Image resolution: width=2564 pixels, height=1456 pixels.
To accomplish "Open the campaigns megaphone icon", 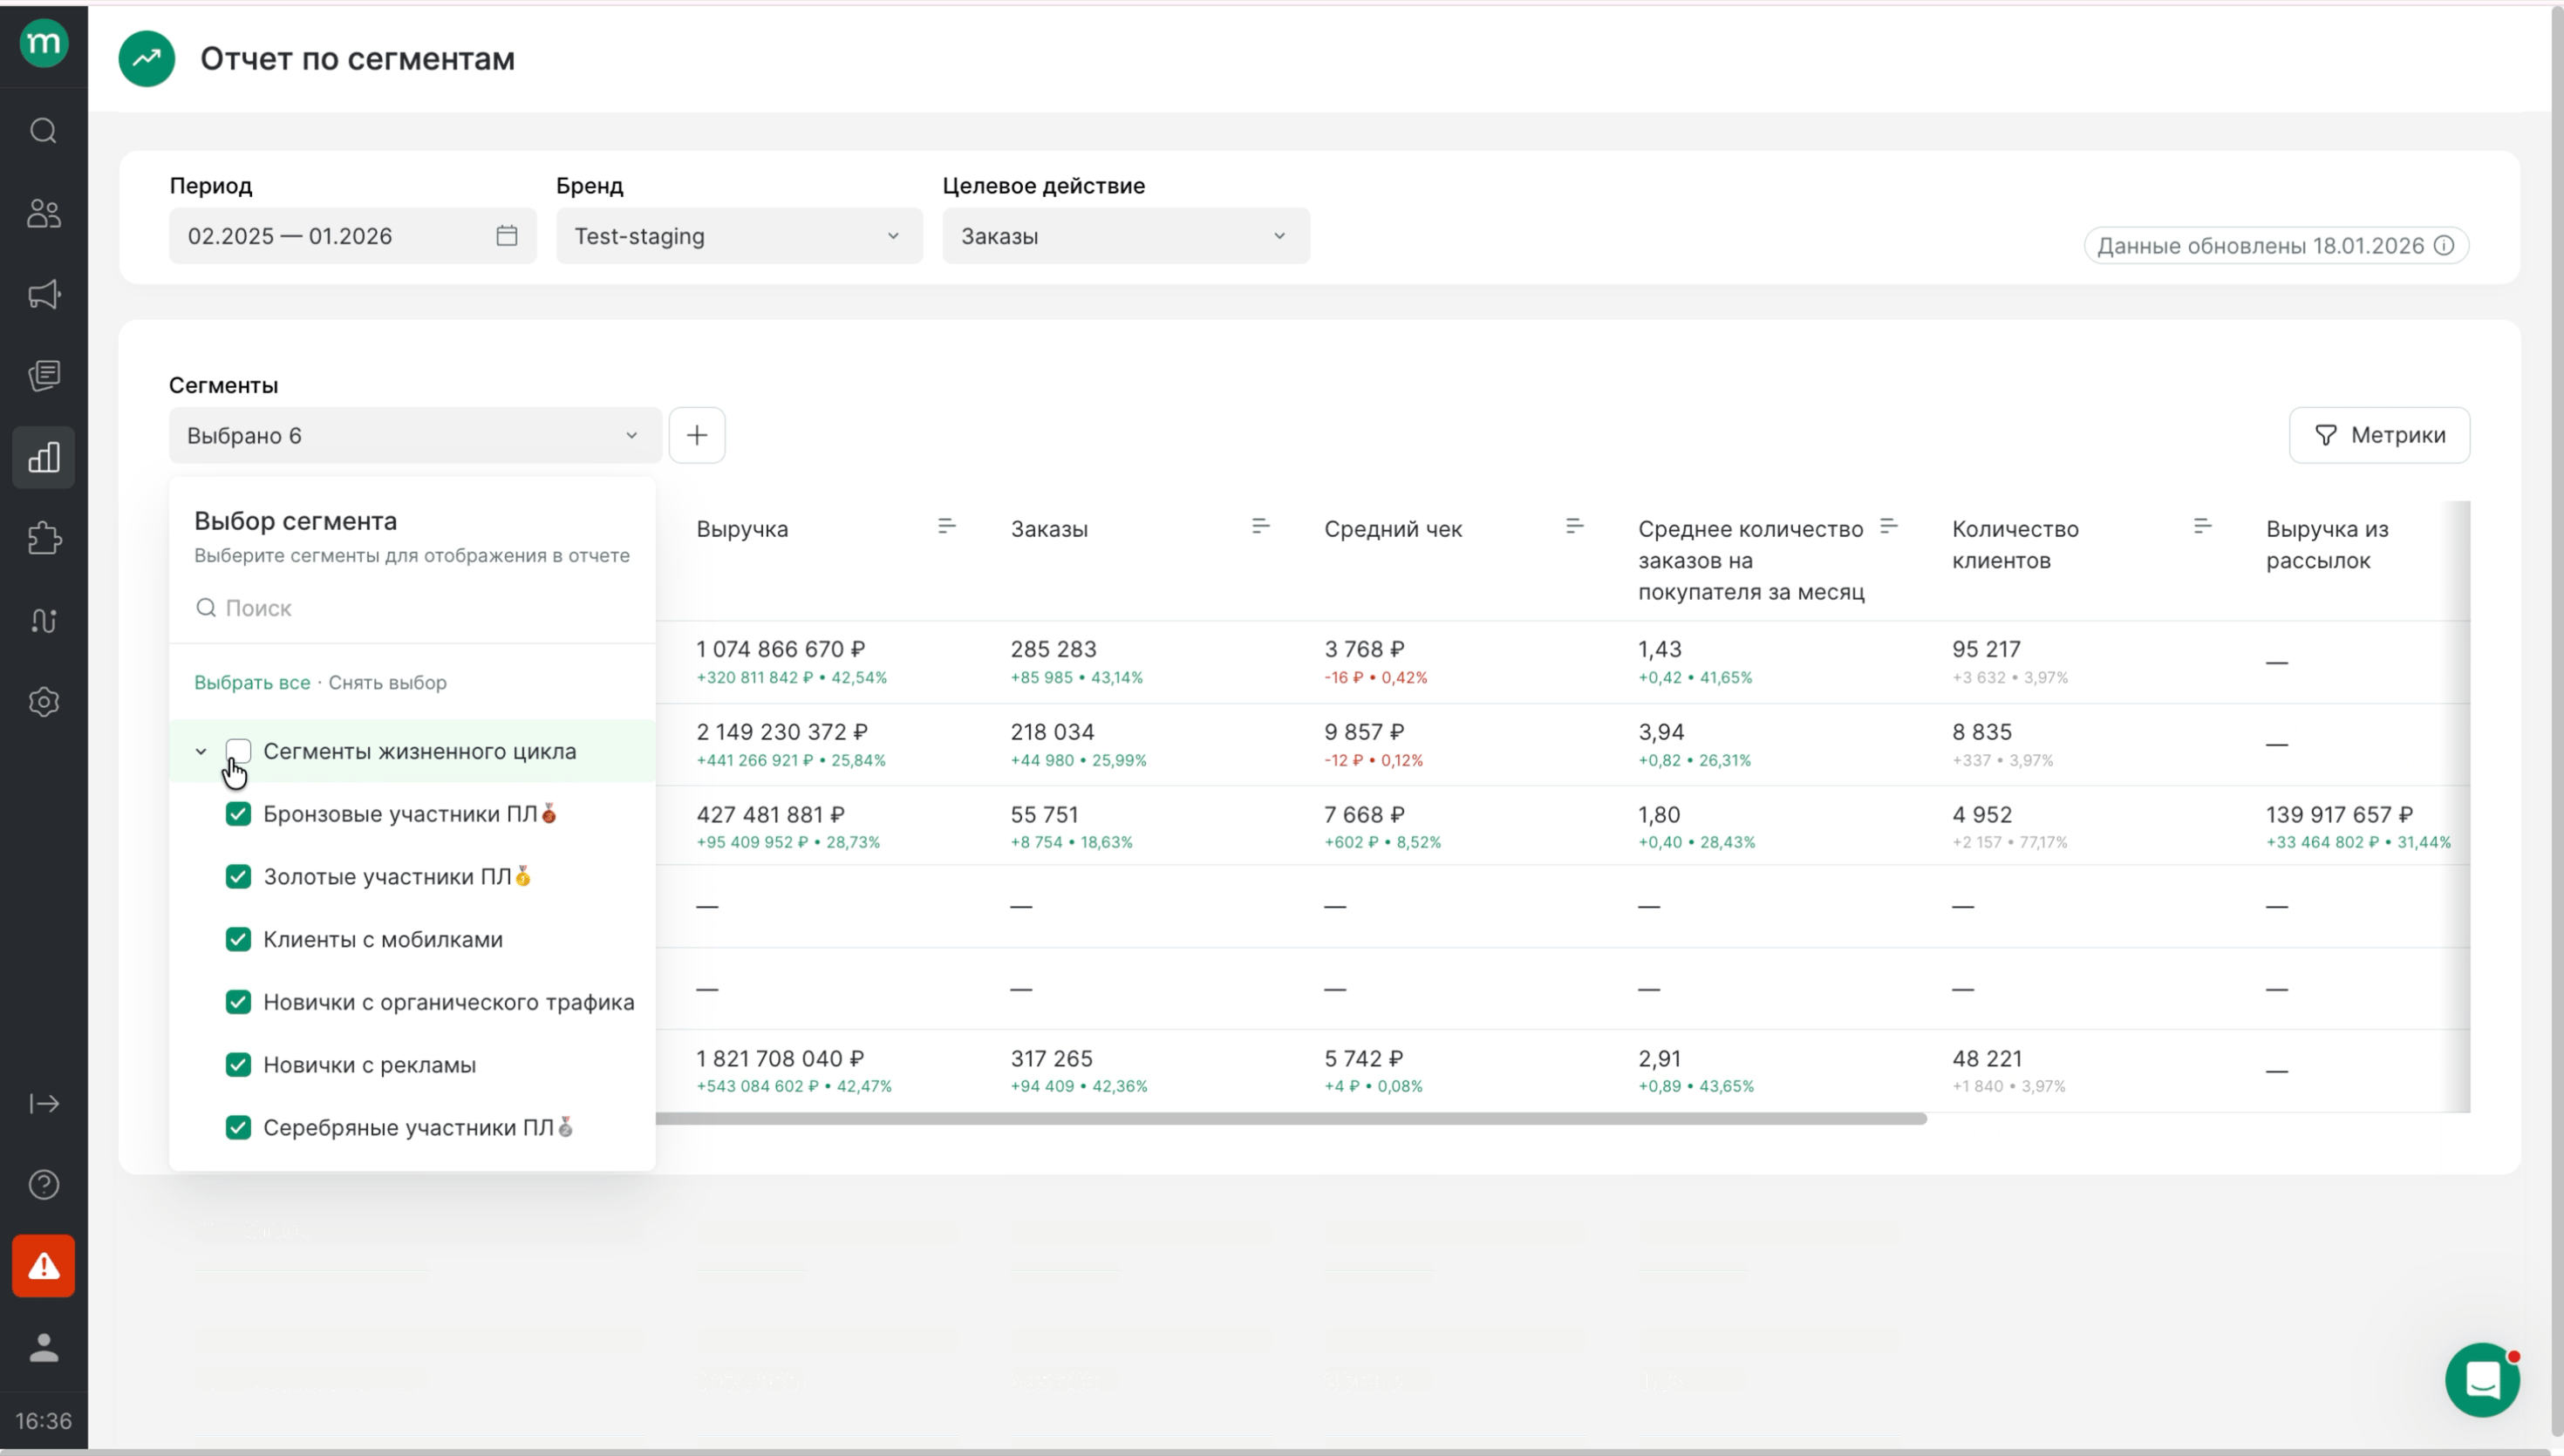I will point(43,294).
